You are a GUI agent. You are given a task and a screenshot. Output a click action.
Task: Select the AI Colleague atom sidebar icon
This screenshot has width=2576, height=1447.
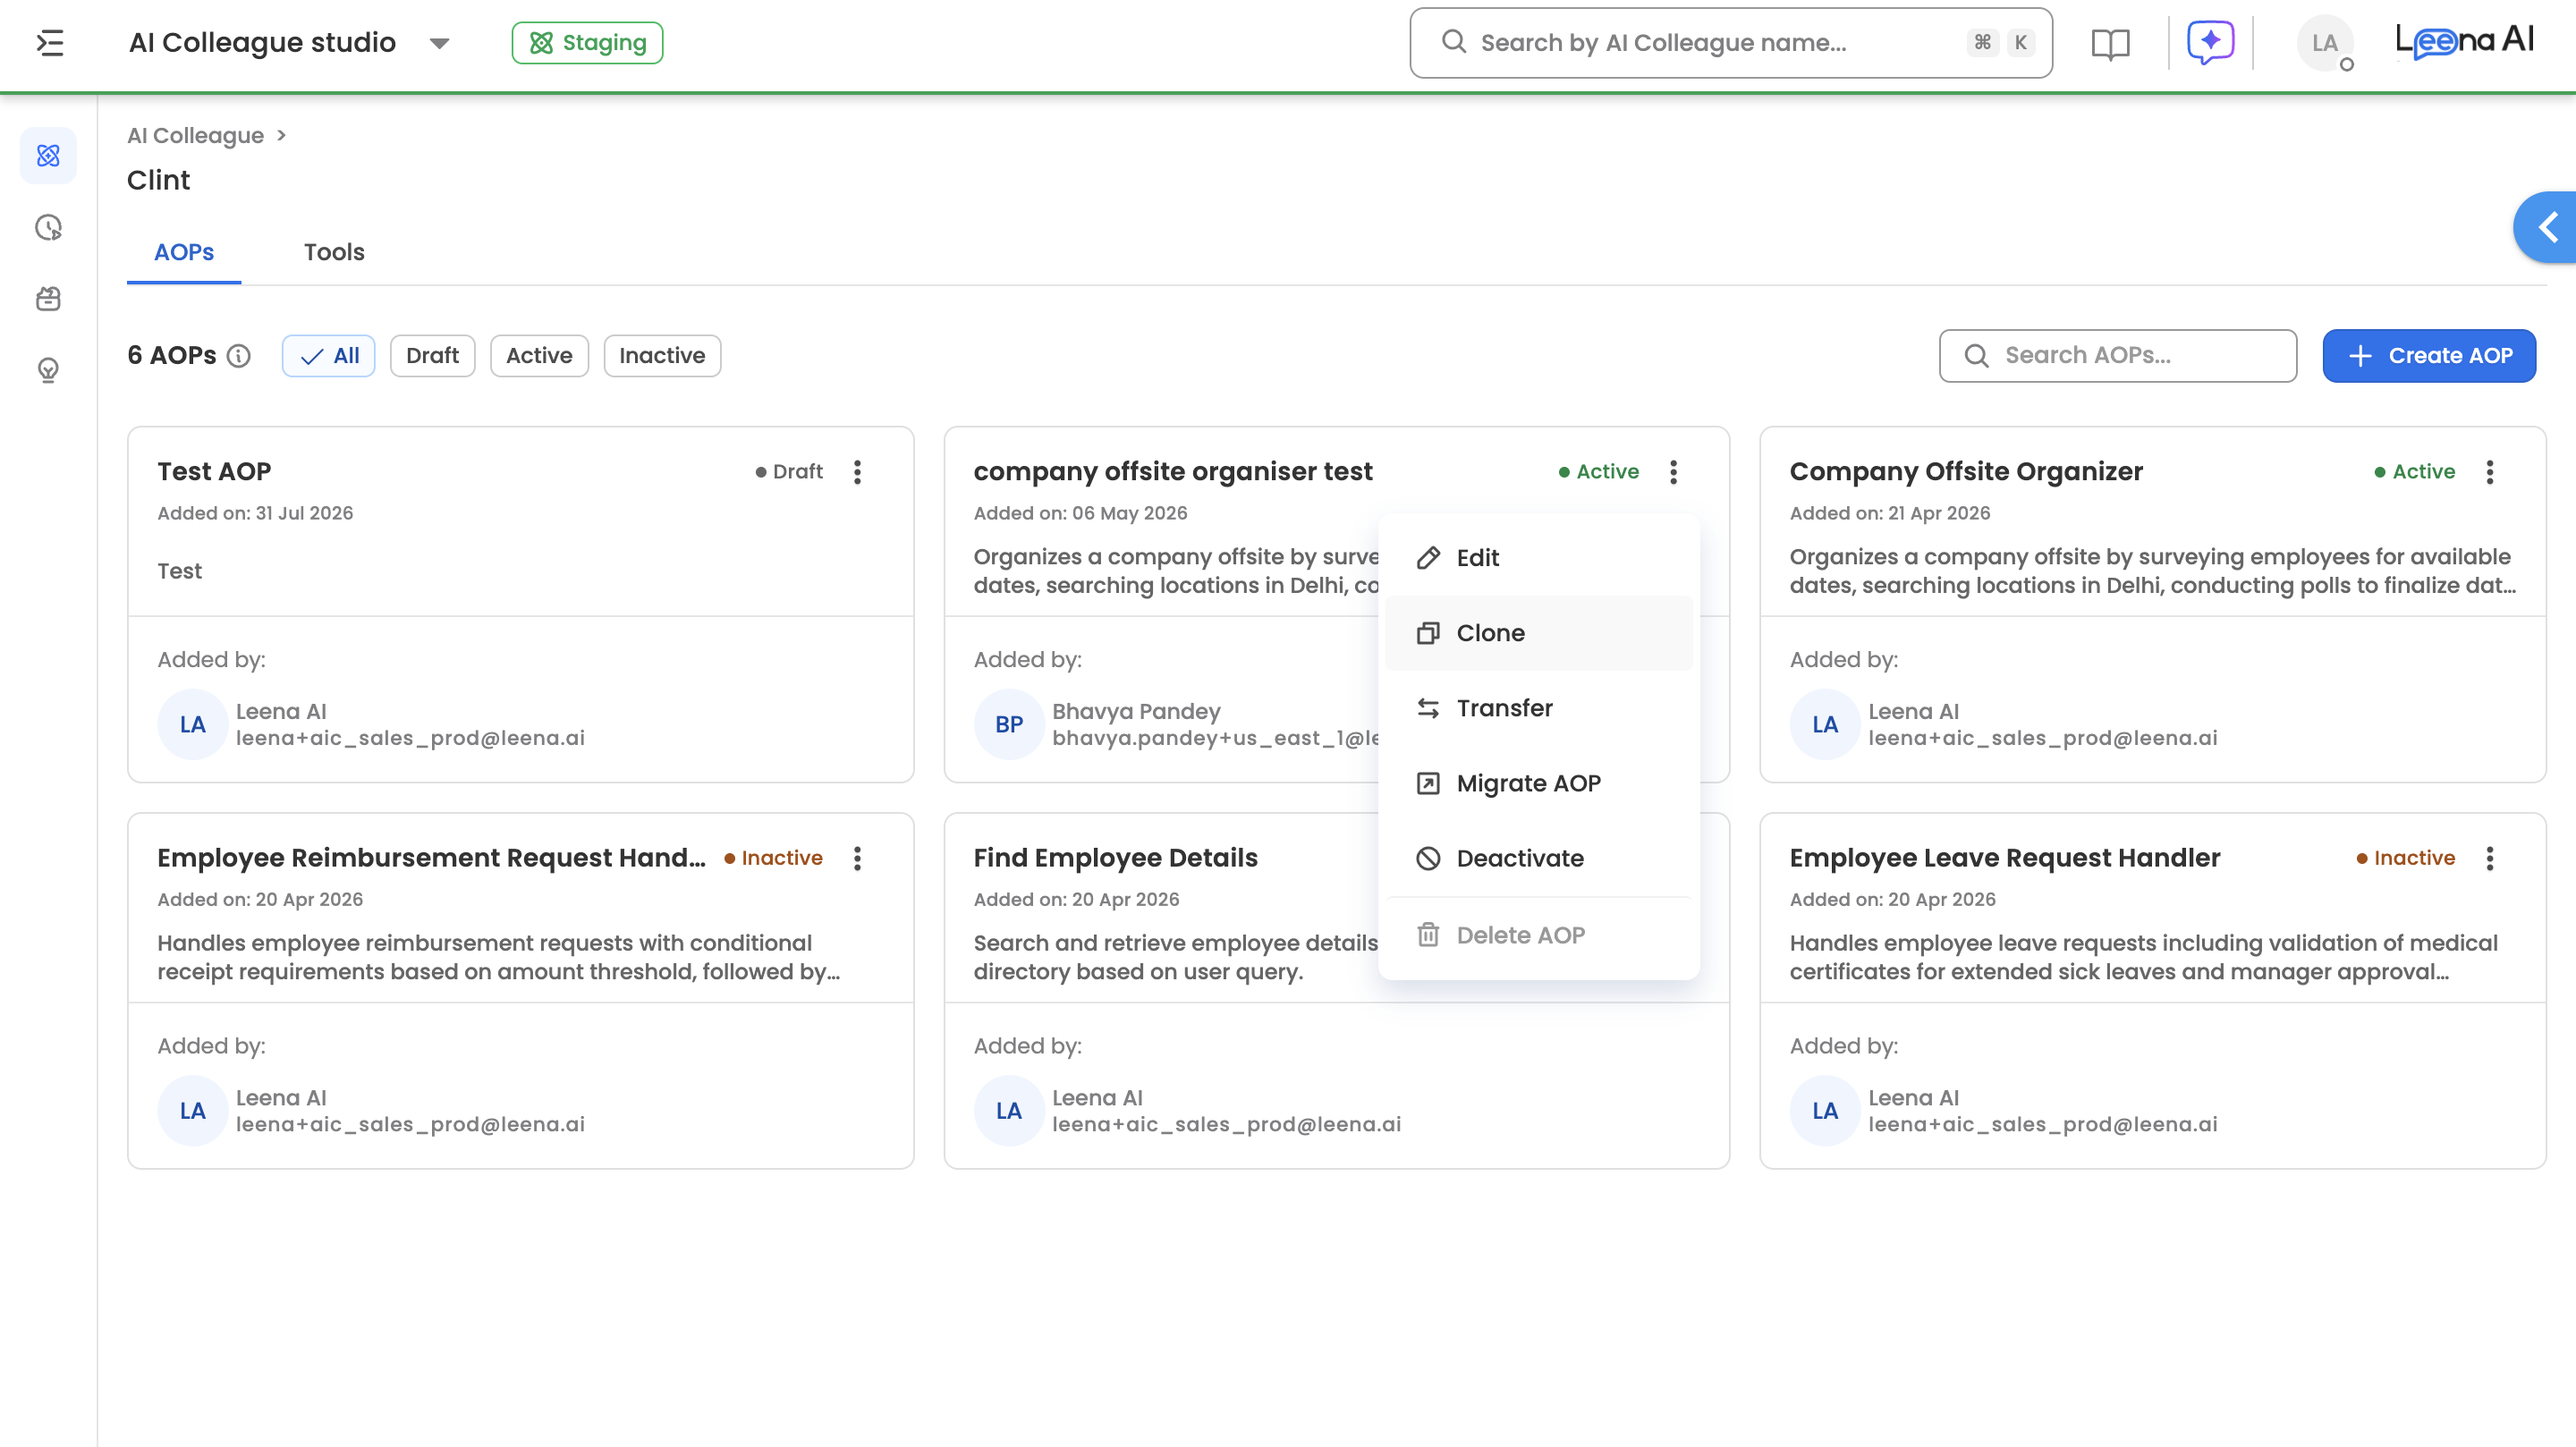coord(48,156)
